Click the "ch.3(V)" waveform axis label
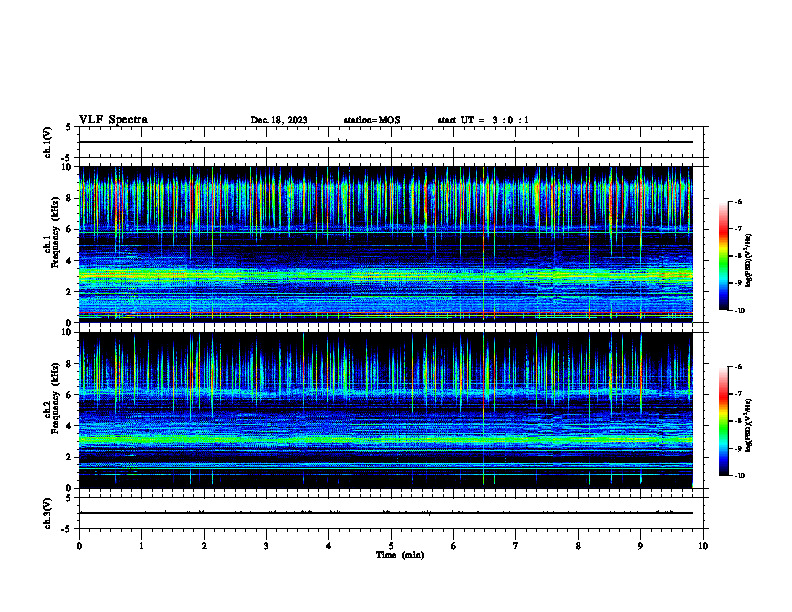 (x=48, y=513)
